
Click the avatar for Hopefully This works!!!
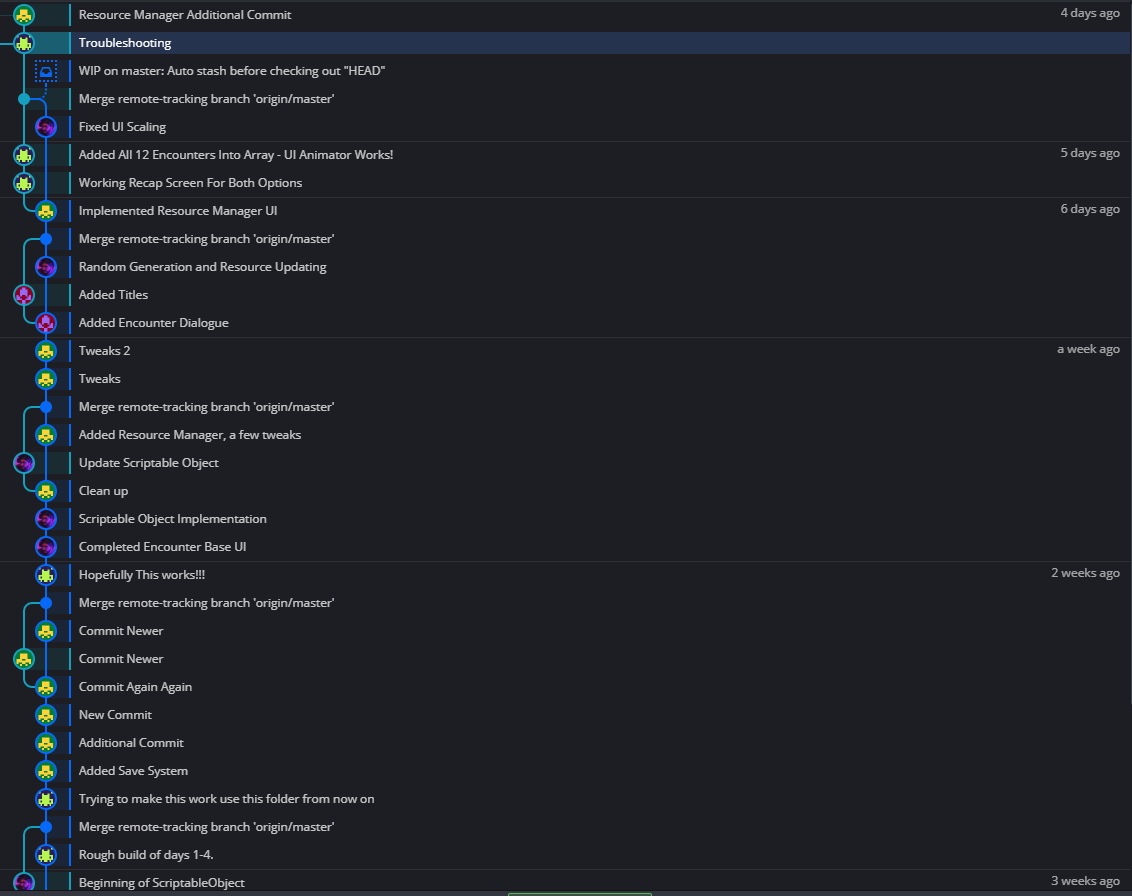click(46, 575)
